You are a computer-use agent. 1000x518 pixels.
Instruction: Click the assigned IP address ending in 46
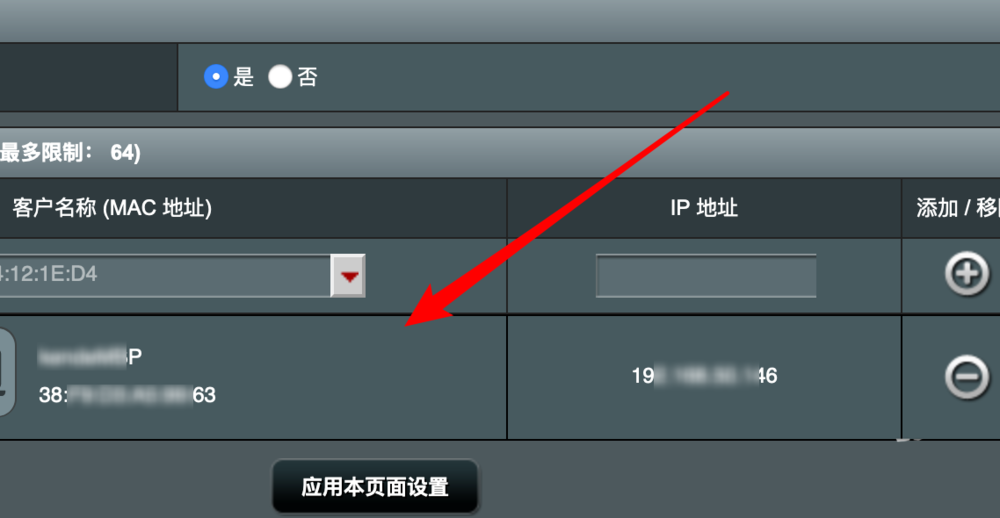tap(705, 376)
